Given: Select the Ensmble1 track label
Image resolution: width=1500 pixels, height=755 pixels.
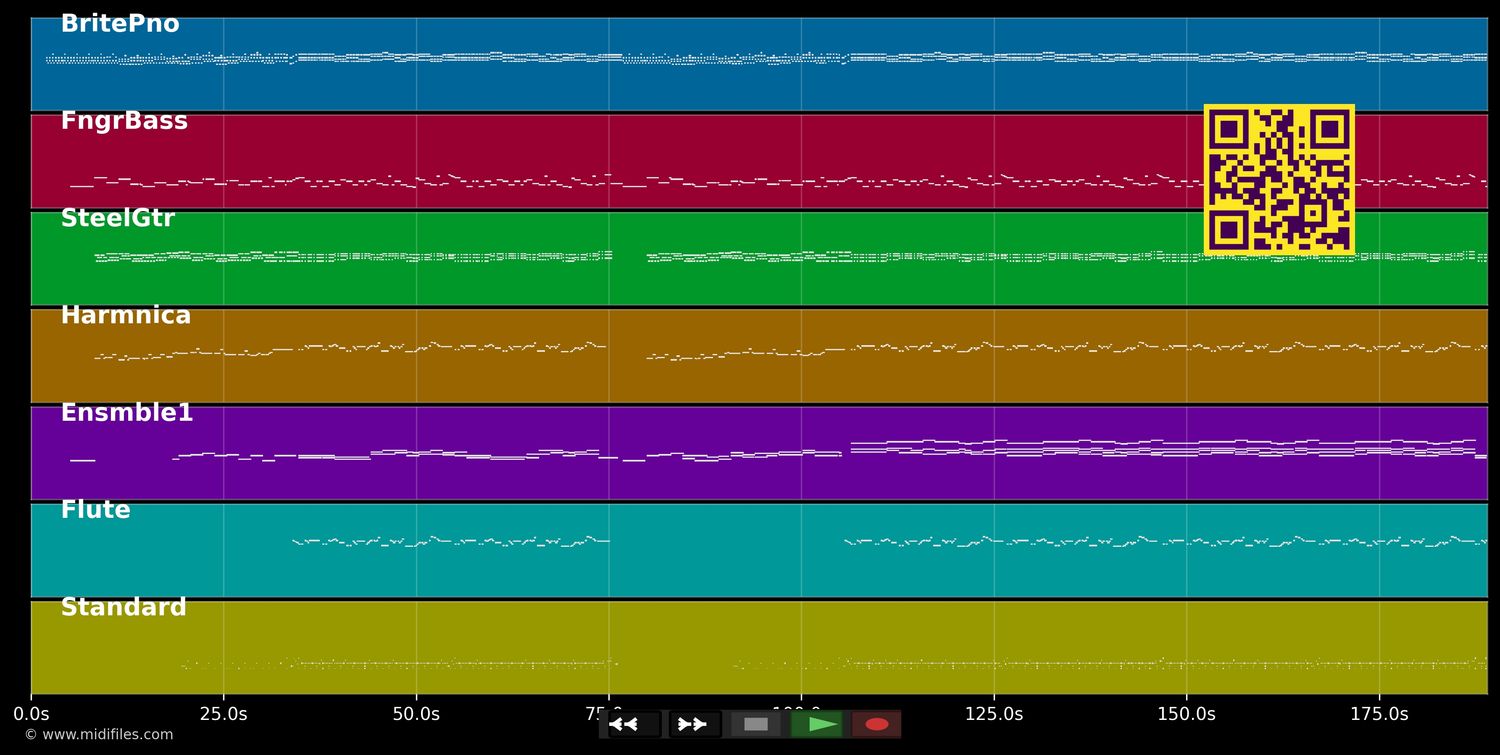Looking at the screenshot, I should [x=127, y=413].
